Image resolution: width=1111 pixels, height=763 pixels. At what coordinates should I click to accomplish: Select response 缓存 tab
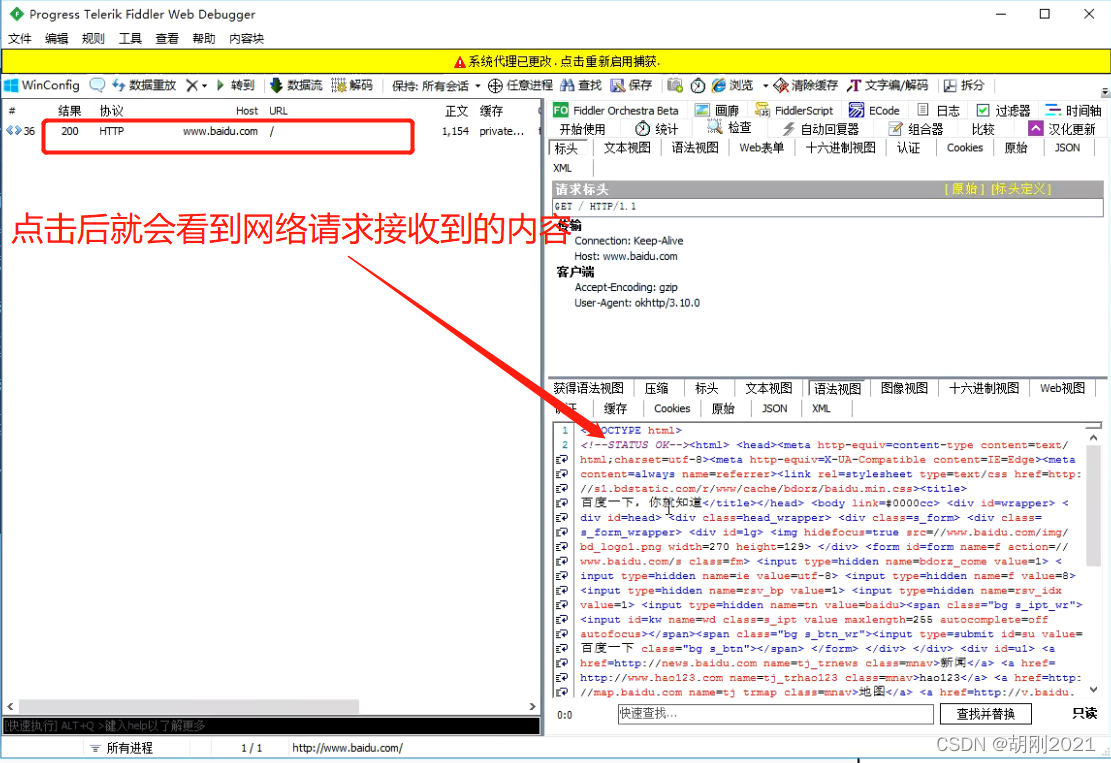click(615, 409)
